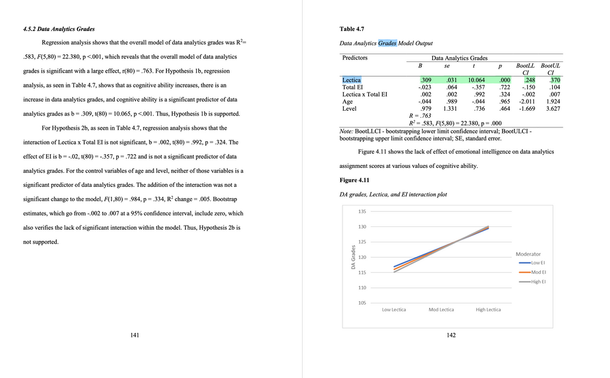The height and width of the screenshot is (378, 610).
Task: Click the "se" column header
Action: [x=447, y=66]
